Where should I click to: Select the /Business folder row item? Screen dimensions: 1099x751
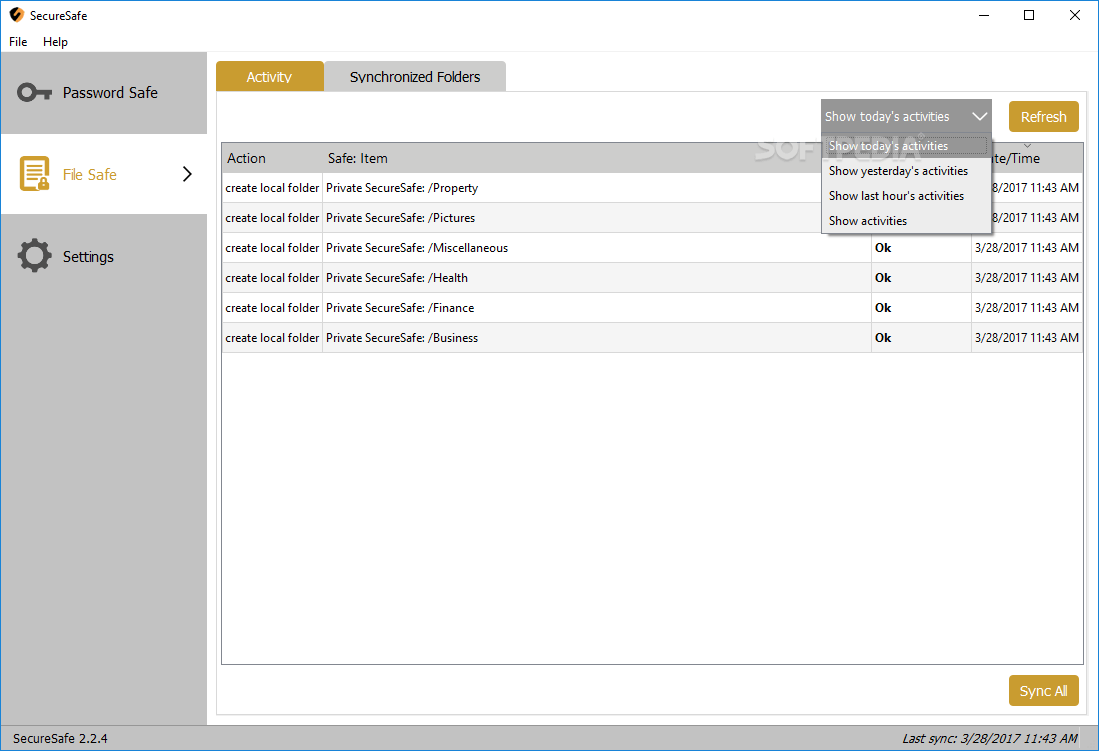(402, 338)
